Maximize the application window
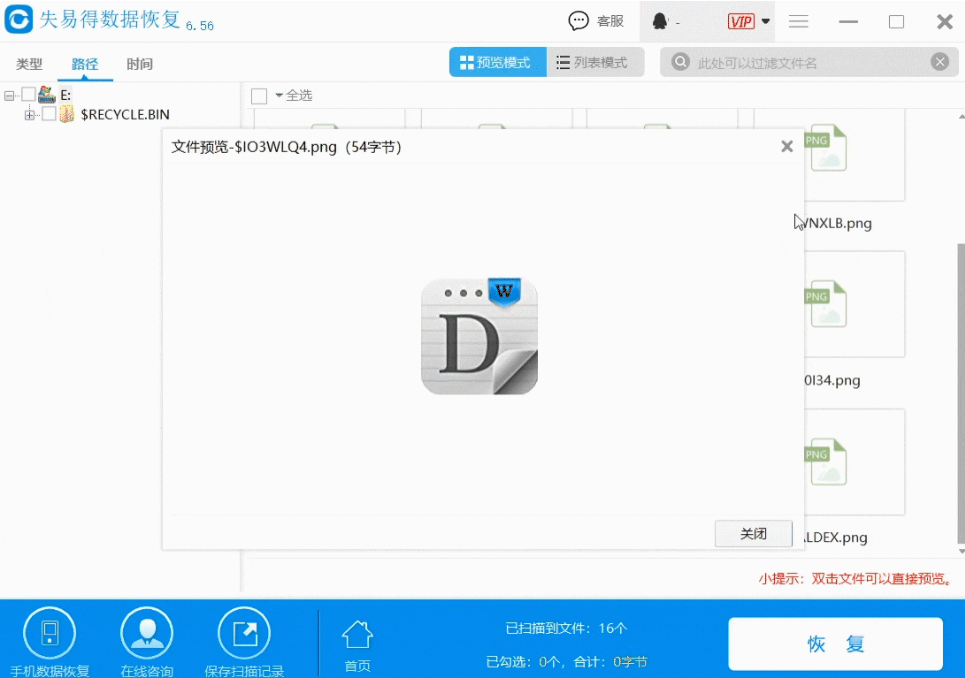965x678 pixels. click(x=897, y=22)
